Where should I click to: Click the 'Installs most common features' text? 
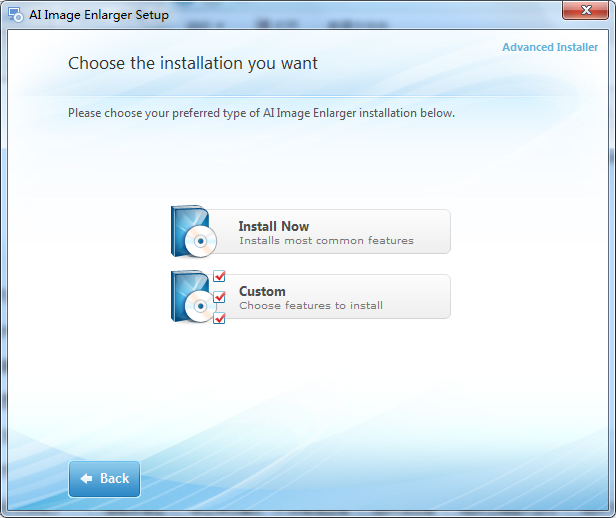click(326, 240)
